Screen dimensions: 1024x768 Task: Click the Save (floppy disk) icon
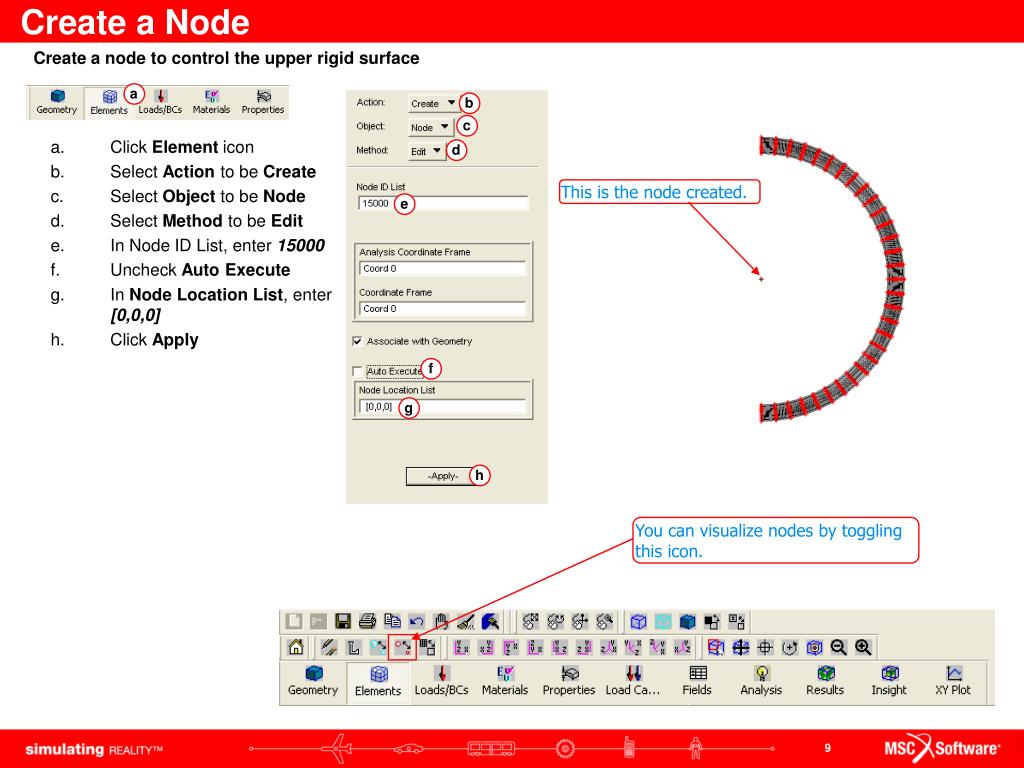343,621
